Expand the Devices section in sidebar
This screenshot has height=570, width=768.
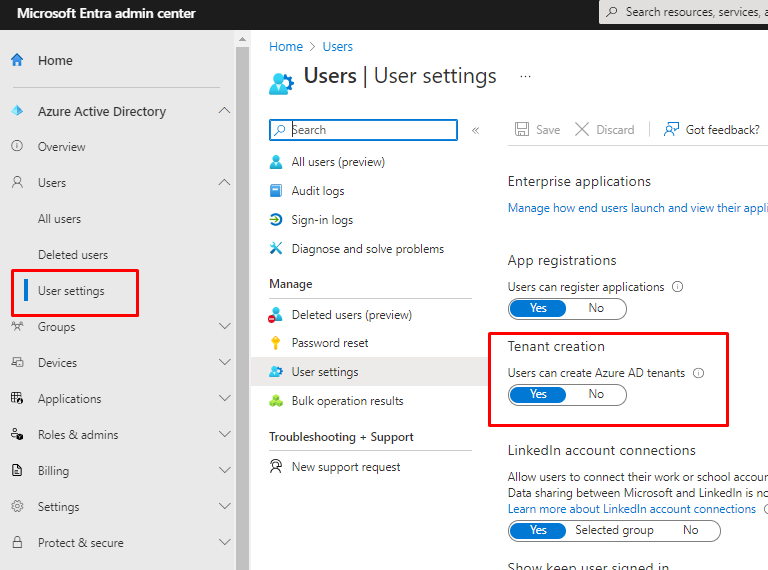[x=224, y=363]
